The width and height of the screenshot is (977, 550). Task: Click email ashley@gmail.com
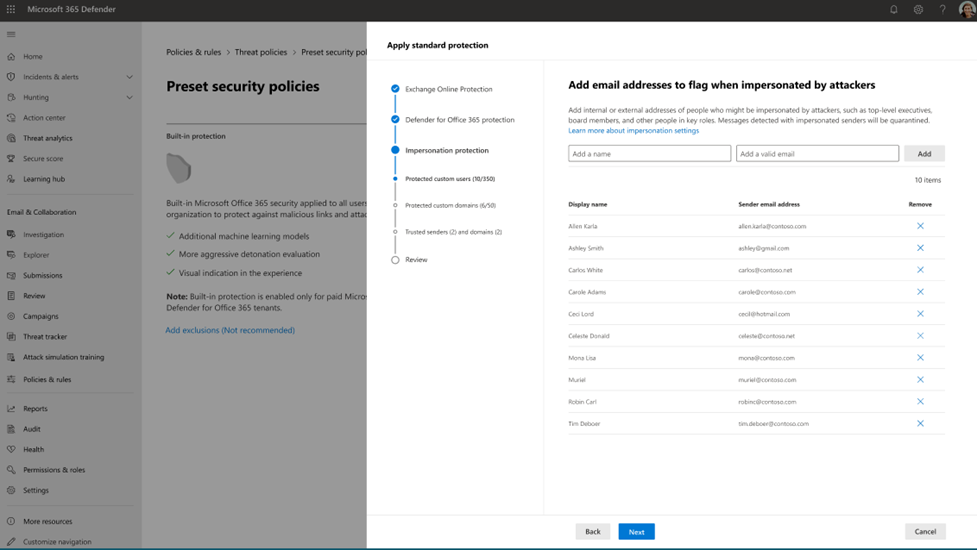tap(763, 248)
